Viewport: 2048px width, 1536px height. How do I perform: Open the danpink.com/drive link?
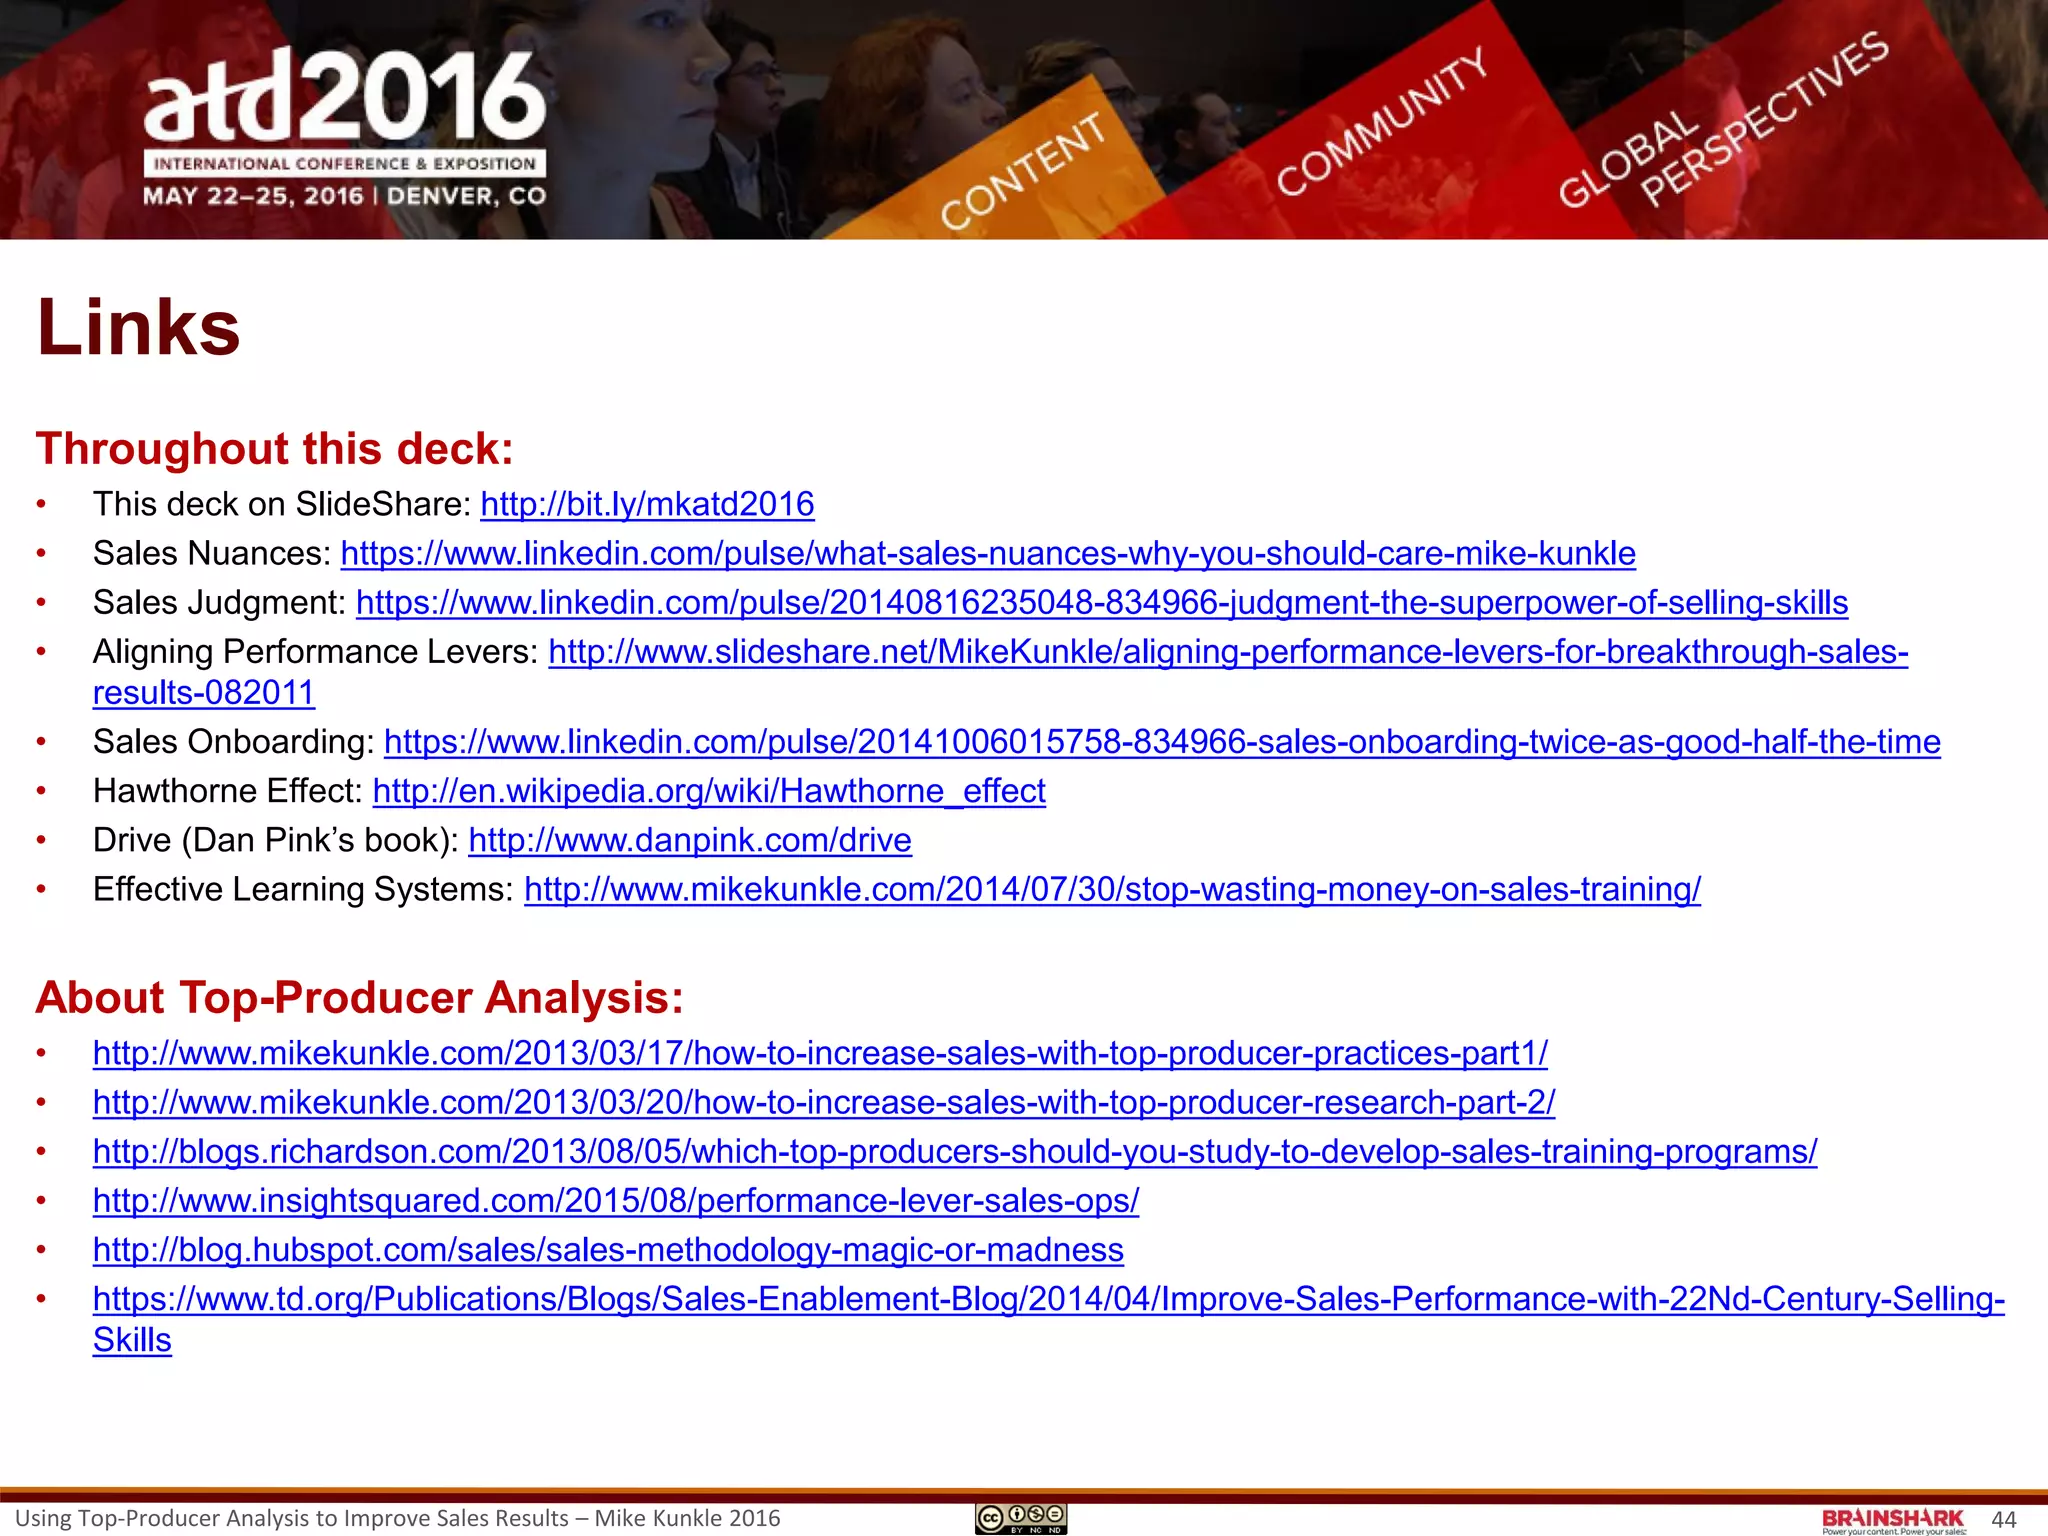click(689, 840)
